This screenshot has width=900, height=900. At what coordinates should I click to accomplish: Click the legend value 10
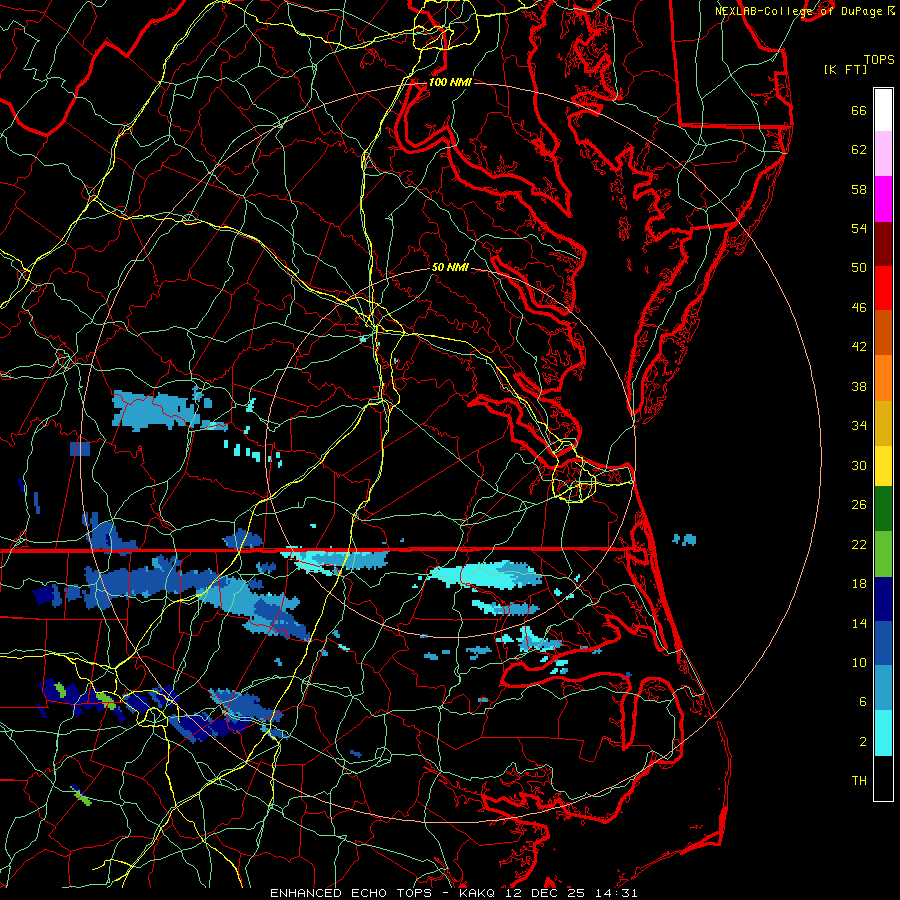pyautogui.click(x=859, y=662)
